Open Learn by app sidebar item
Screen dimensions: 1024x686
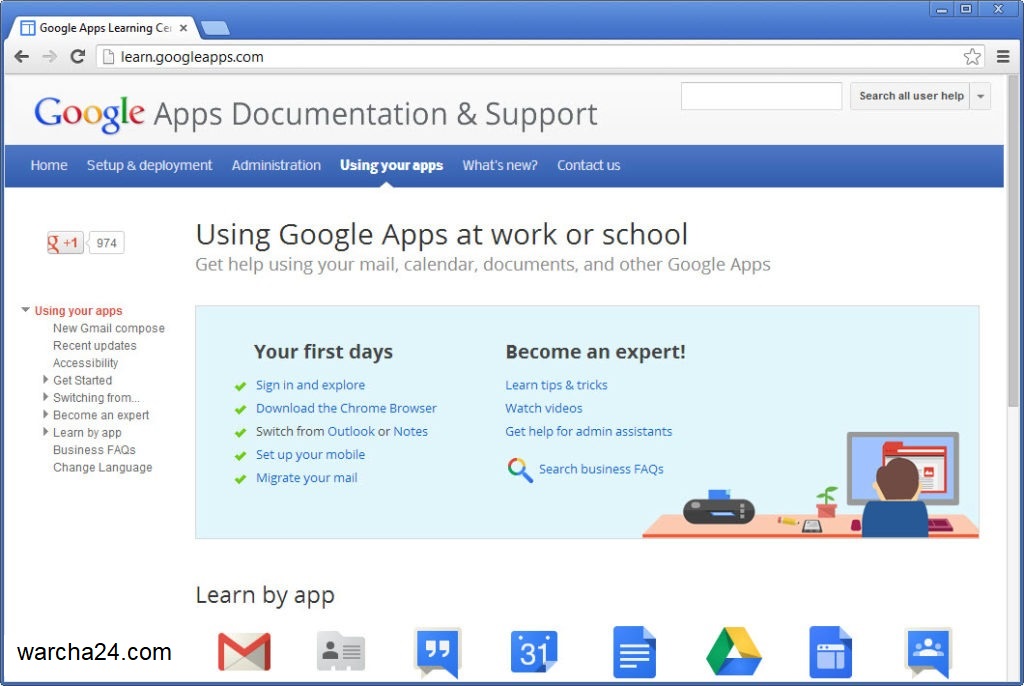coord(87,433)
